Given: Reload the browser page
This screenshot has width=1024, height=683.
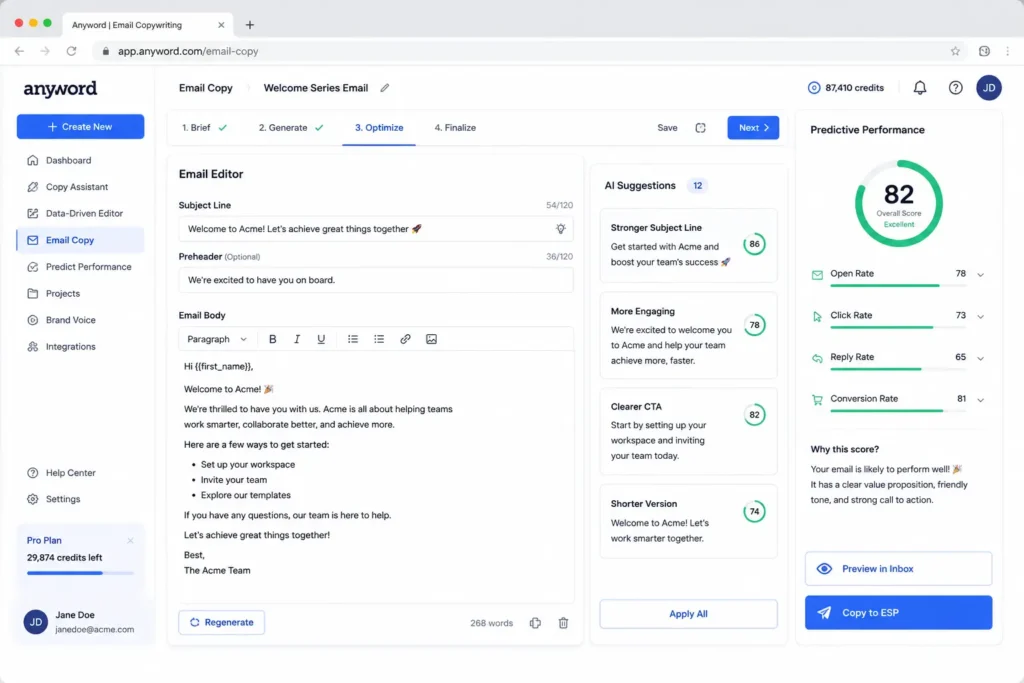Looking at the screenshot, I should 71,51.
